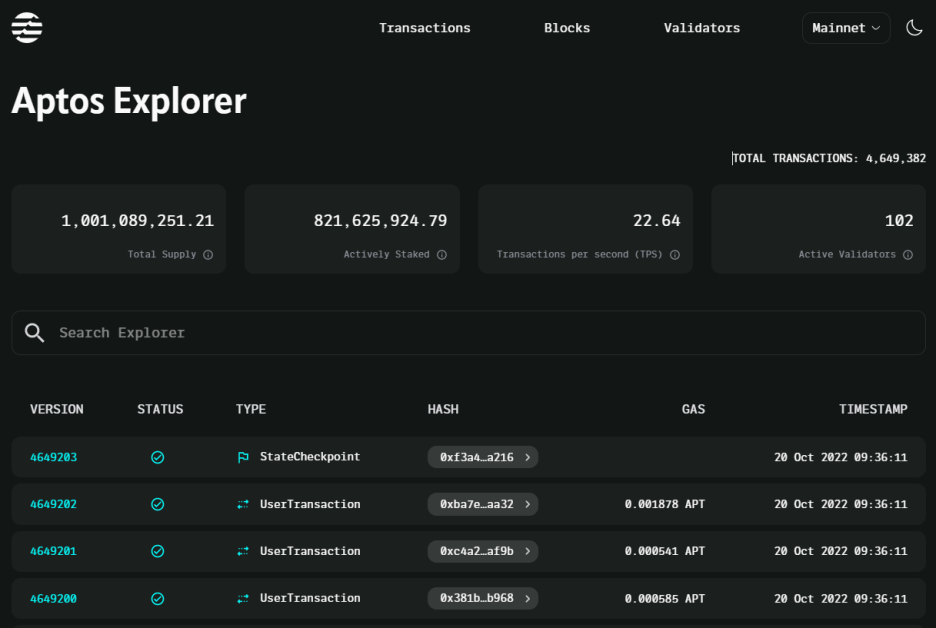
Task: Click the TIMESTAMP column header
Action: (x=873, y=410)
